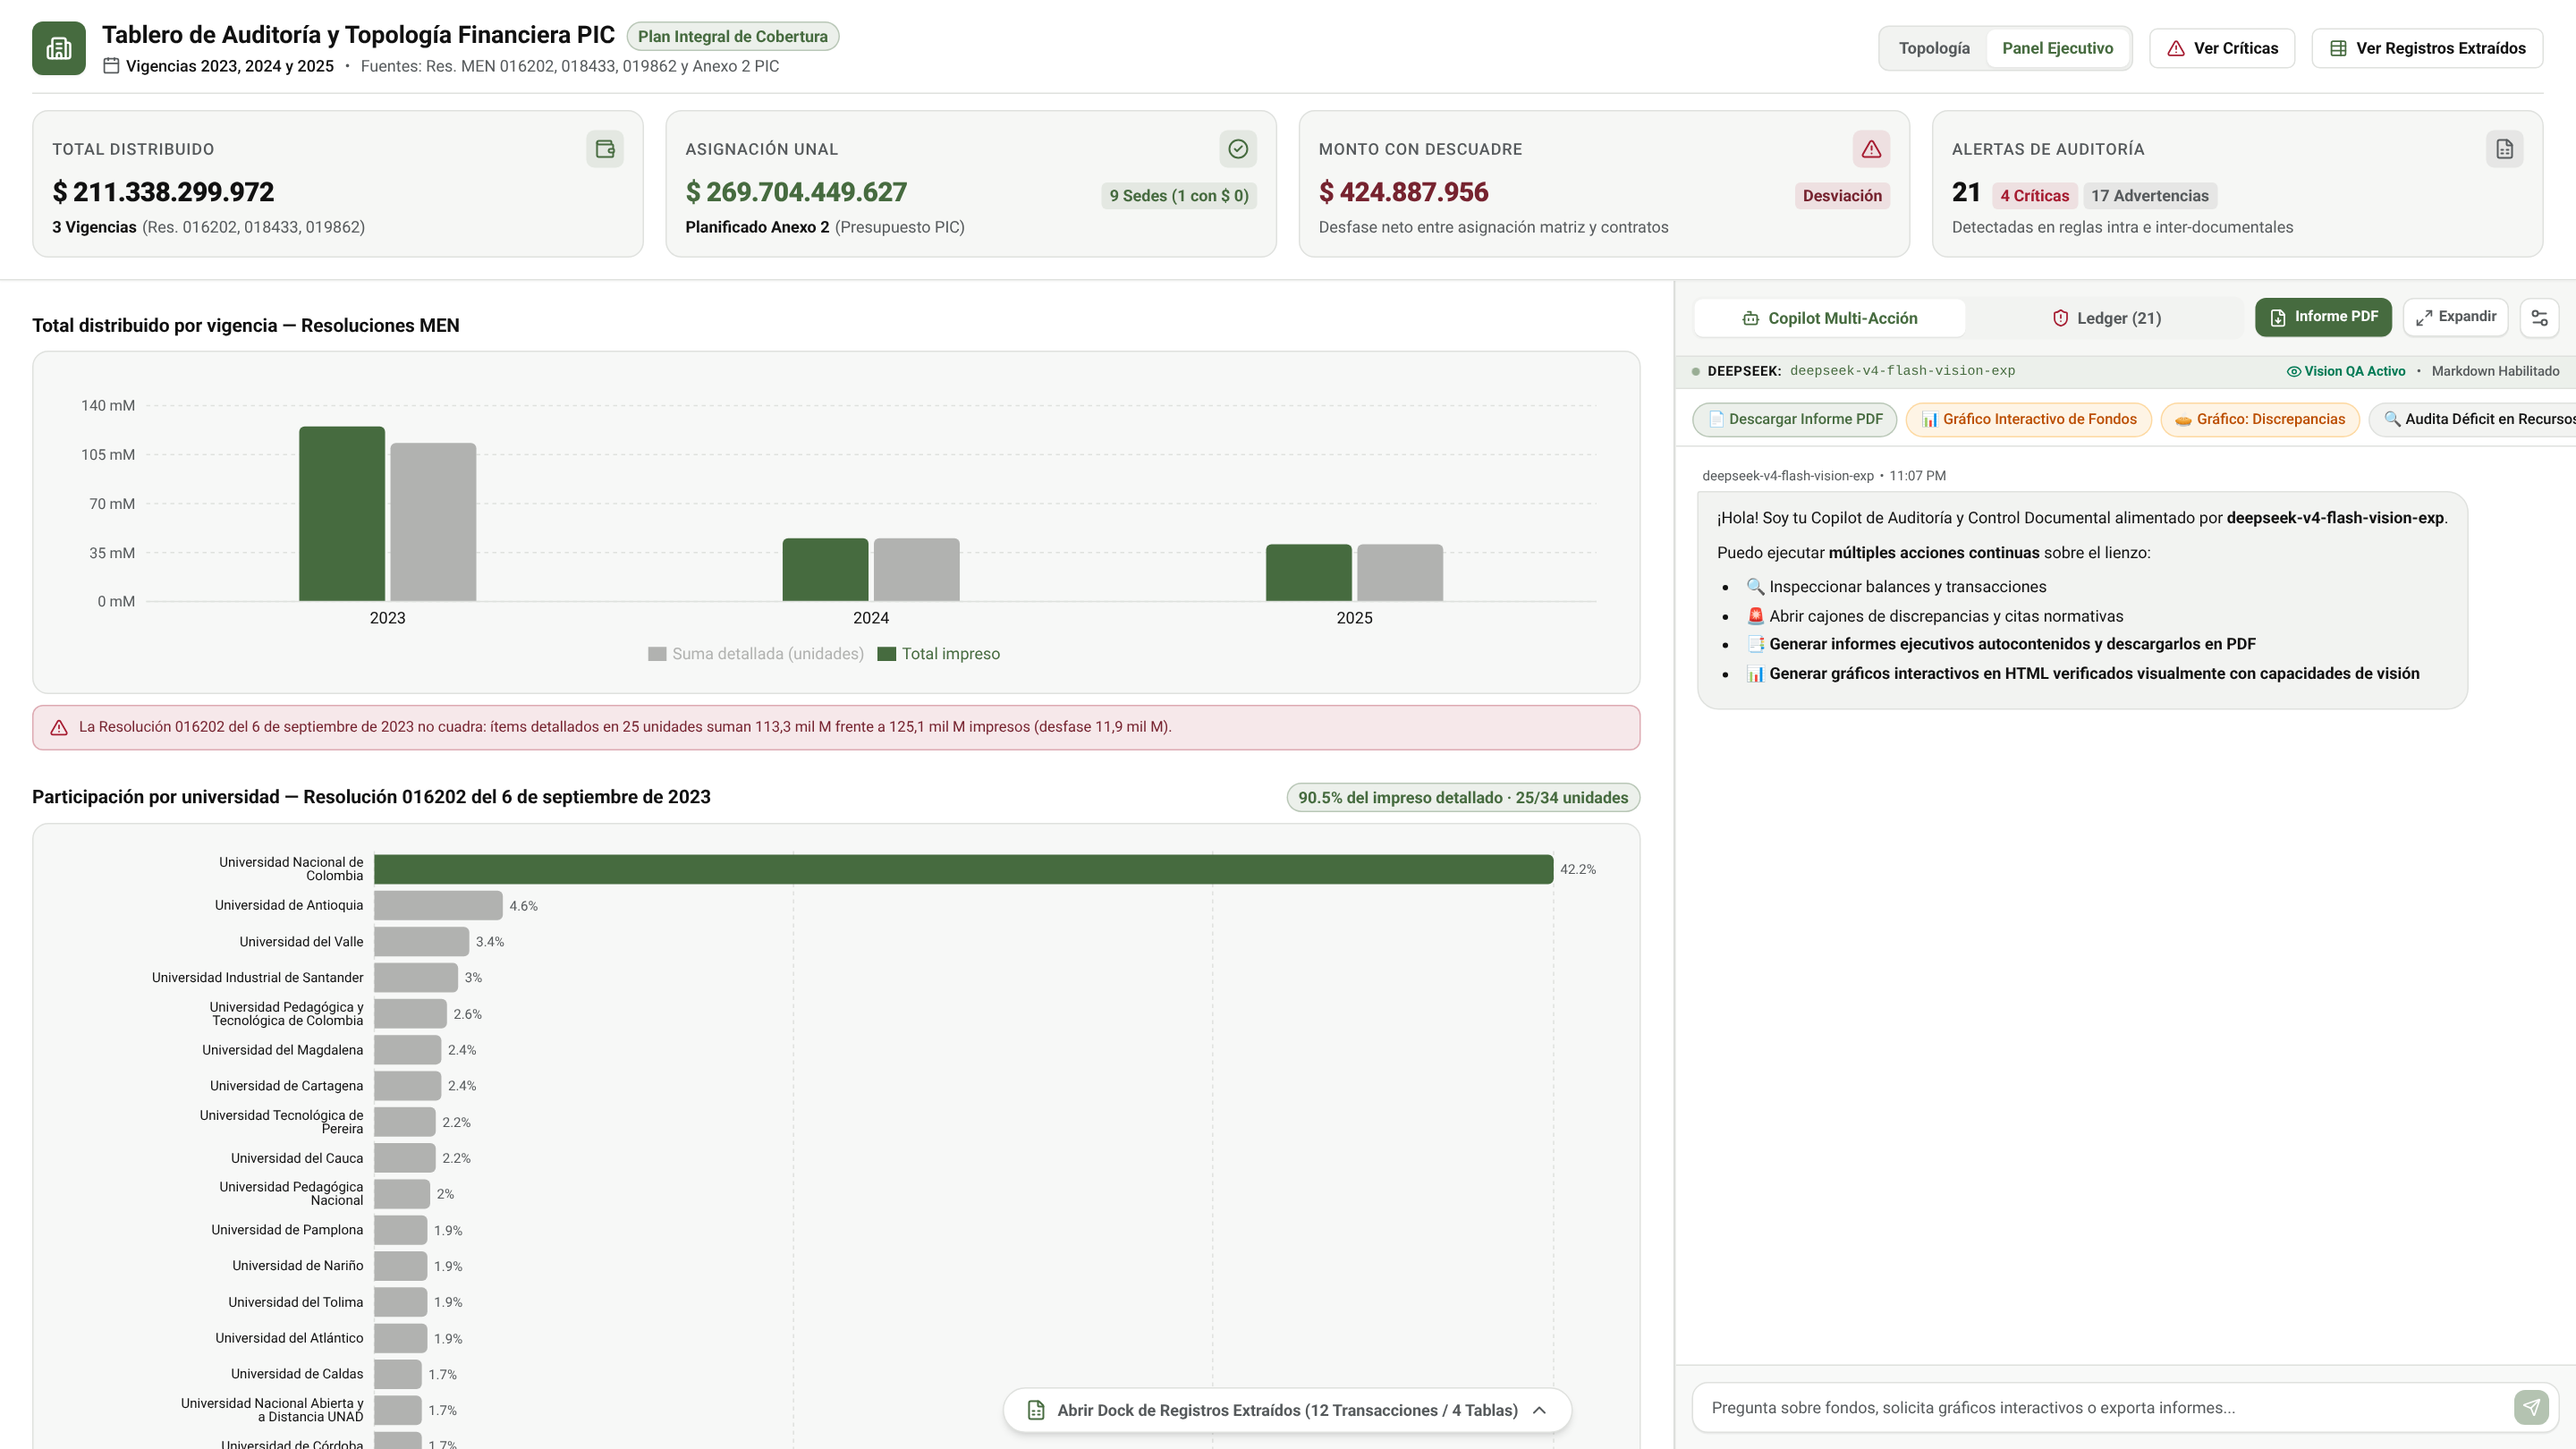Click the warning triangle in Monto con Descuadre card

point(1871,149)
